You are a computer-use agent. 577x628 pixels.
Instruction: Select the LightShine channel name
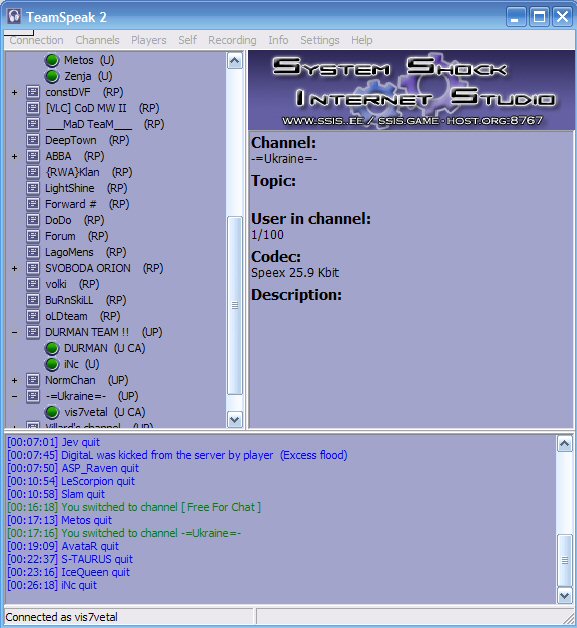point(70,188)
